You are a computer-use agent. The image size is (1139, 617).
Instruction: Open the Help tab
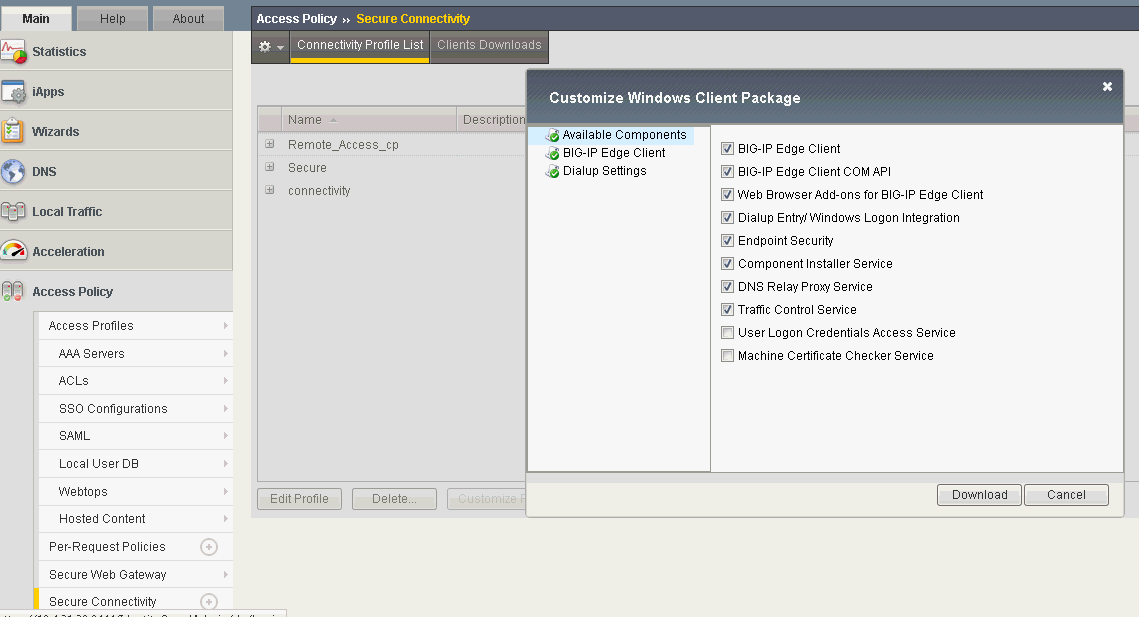pyautogui.click(x=113, y=18)
